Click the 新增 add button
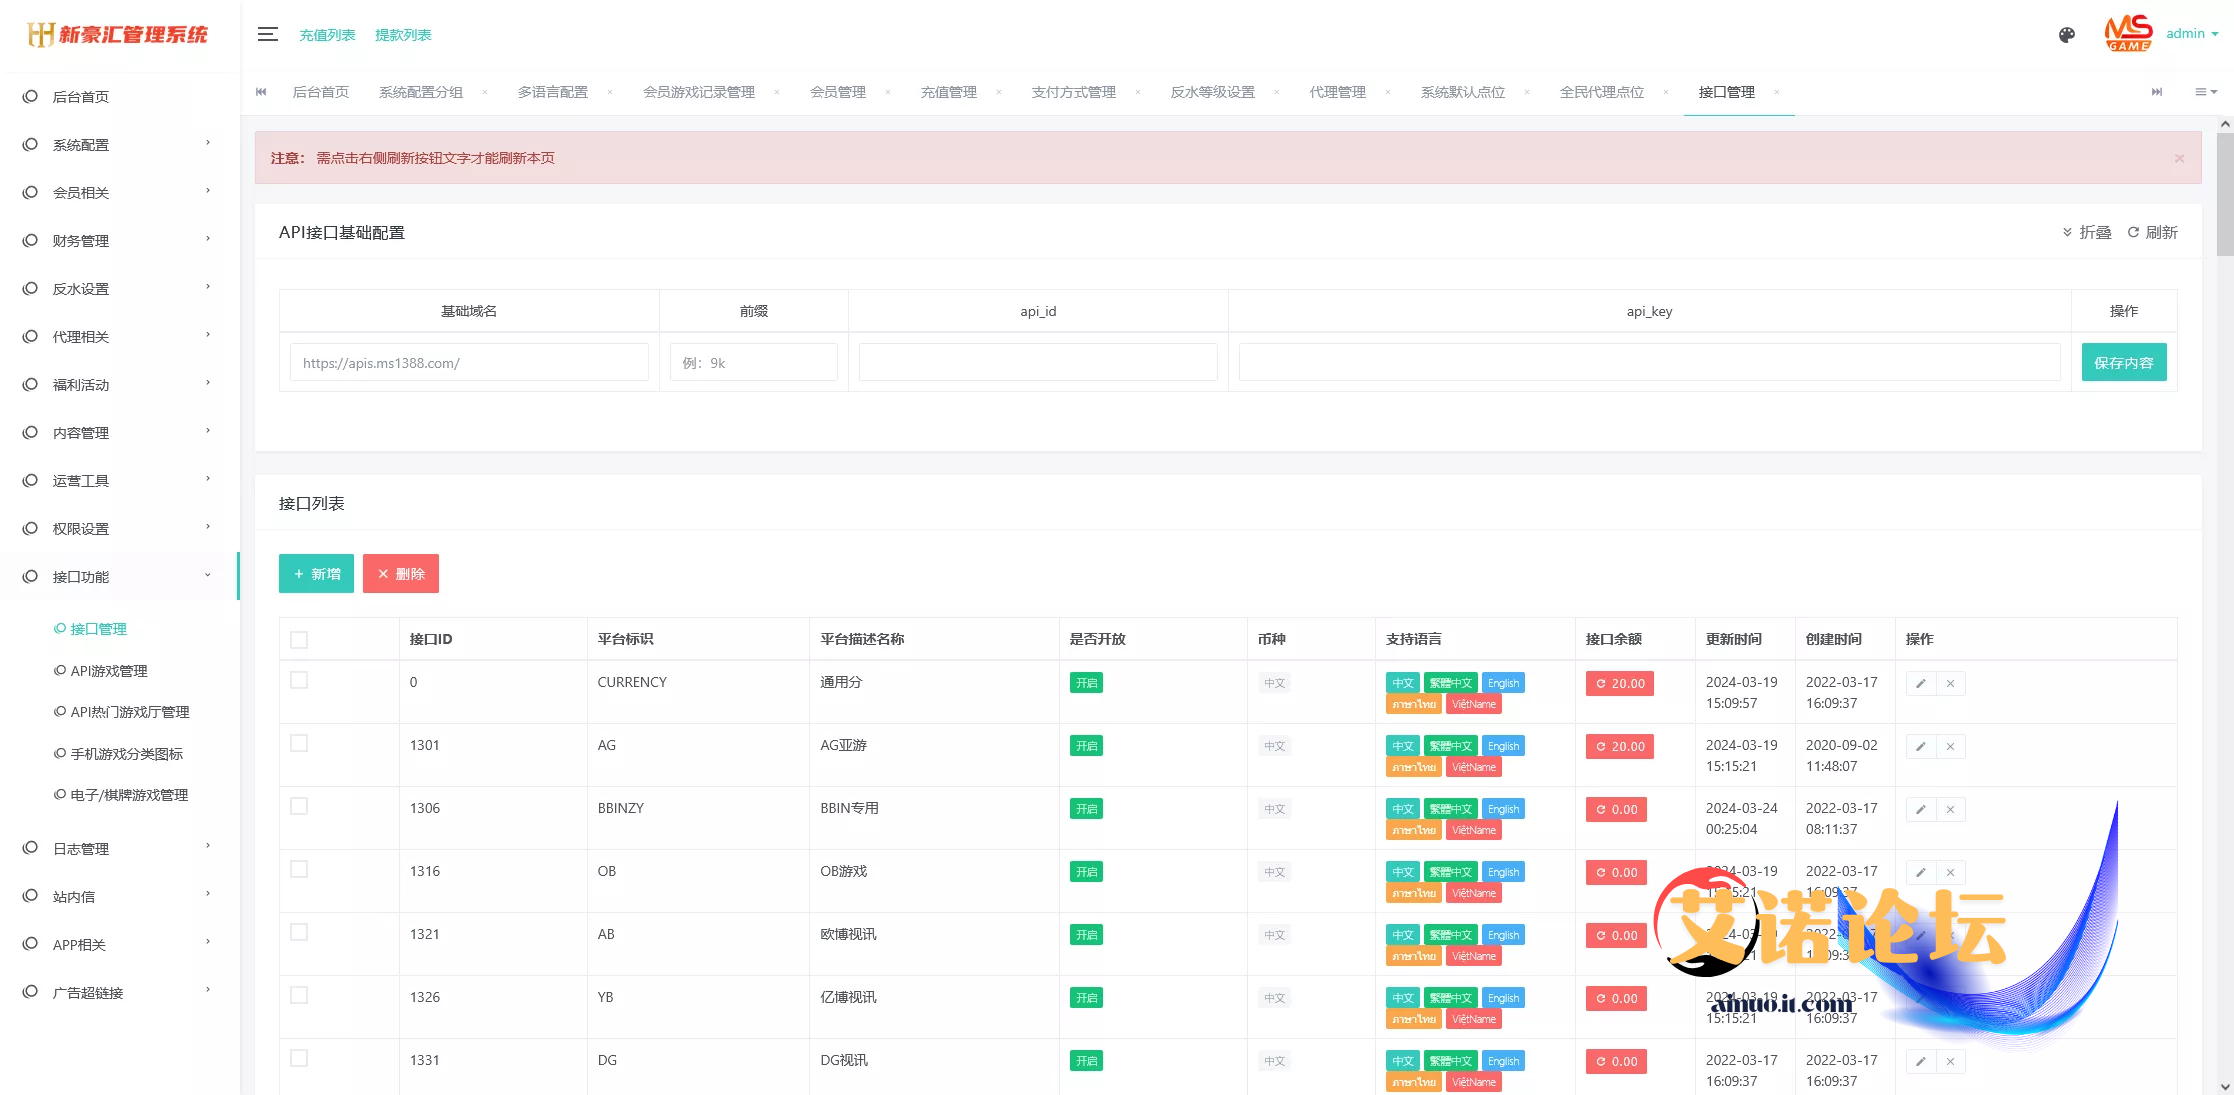 point(316,574)
